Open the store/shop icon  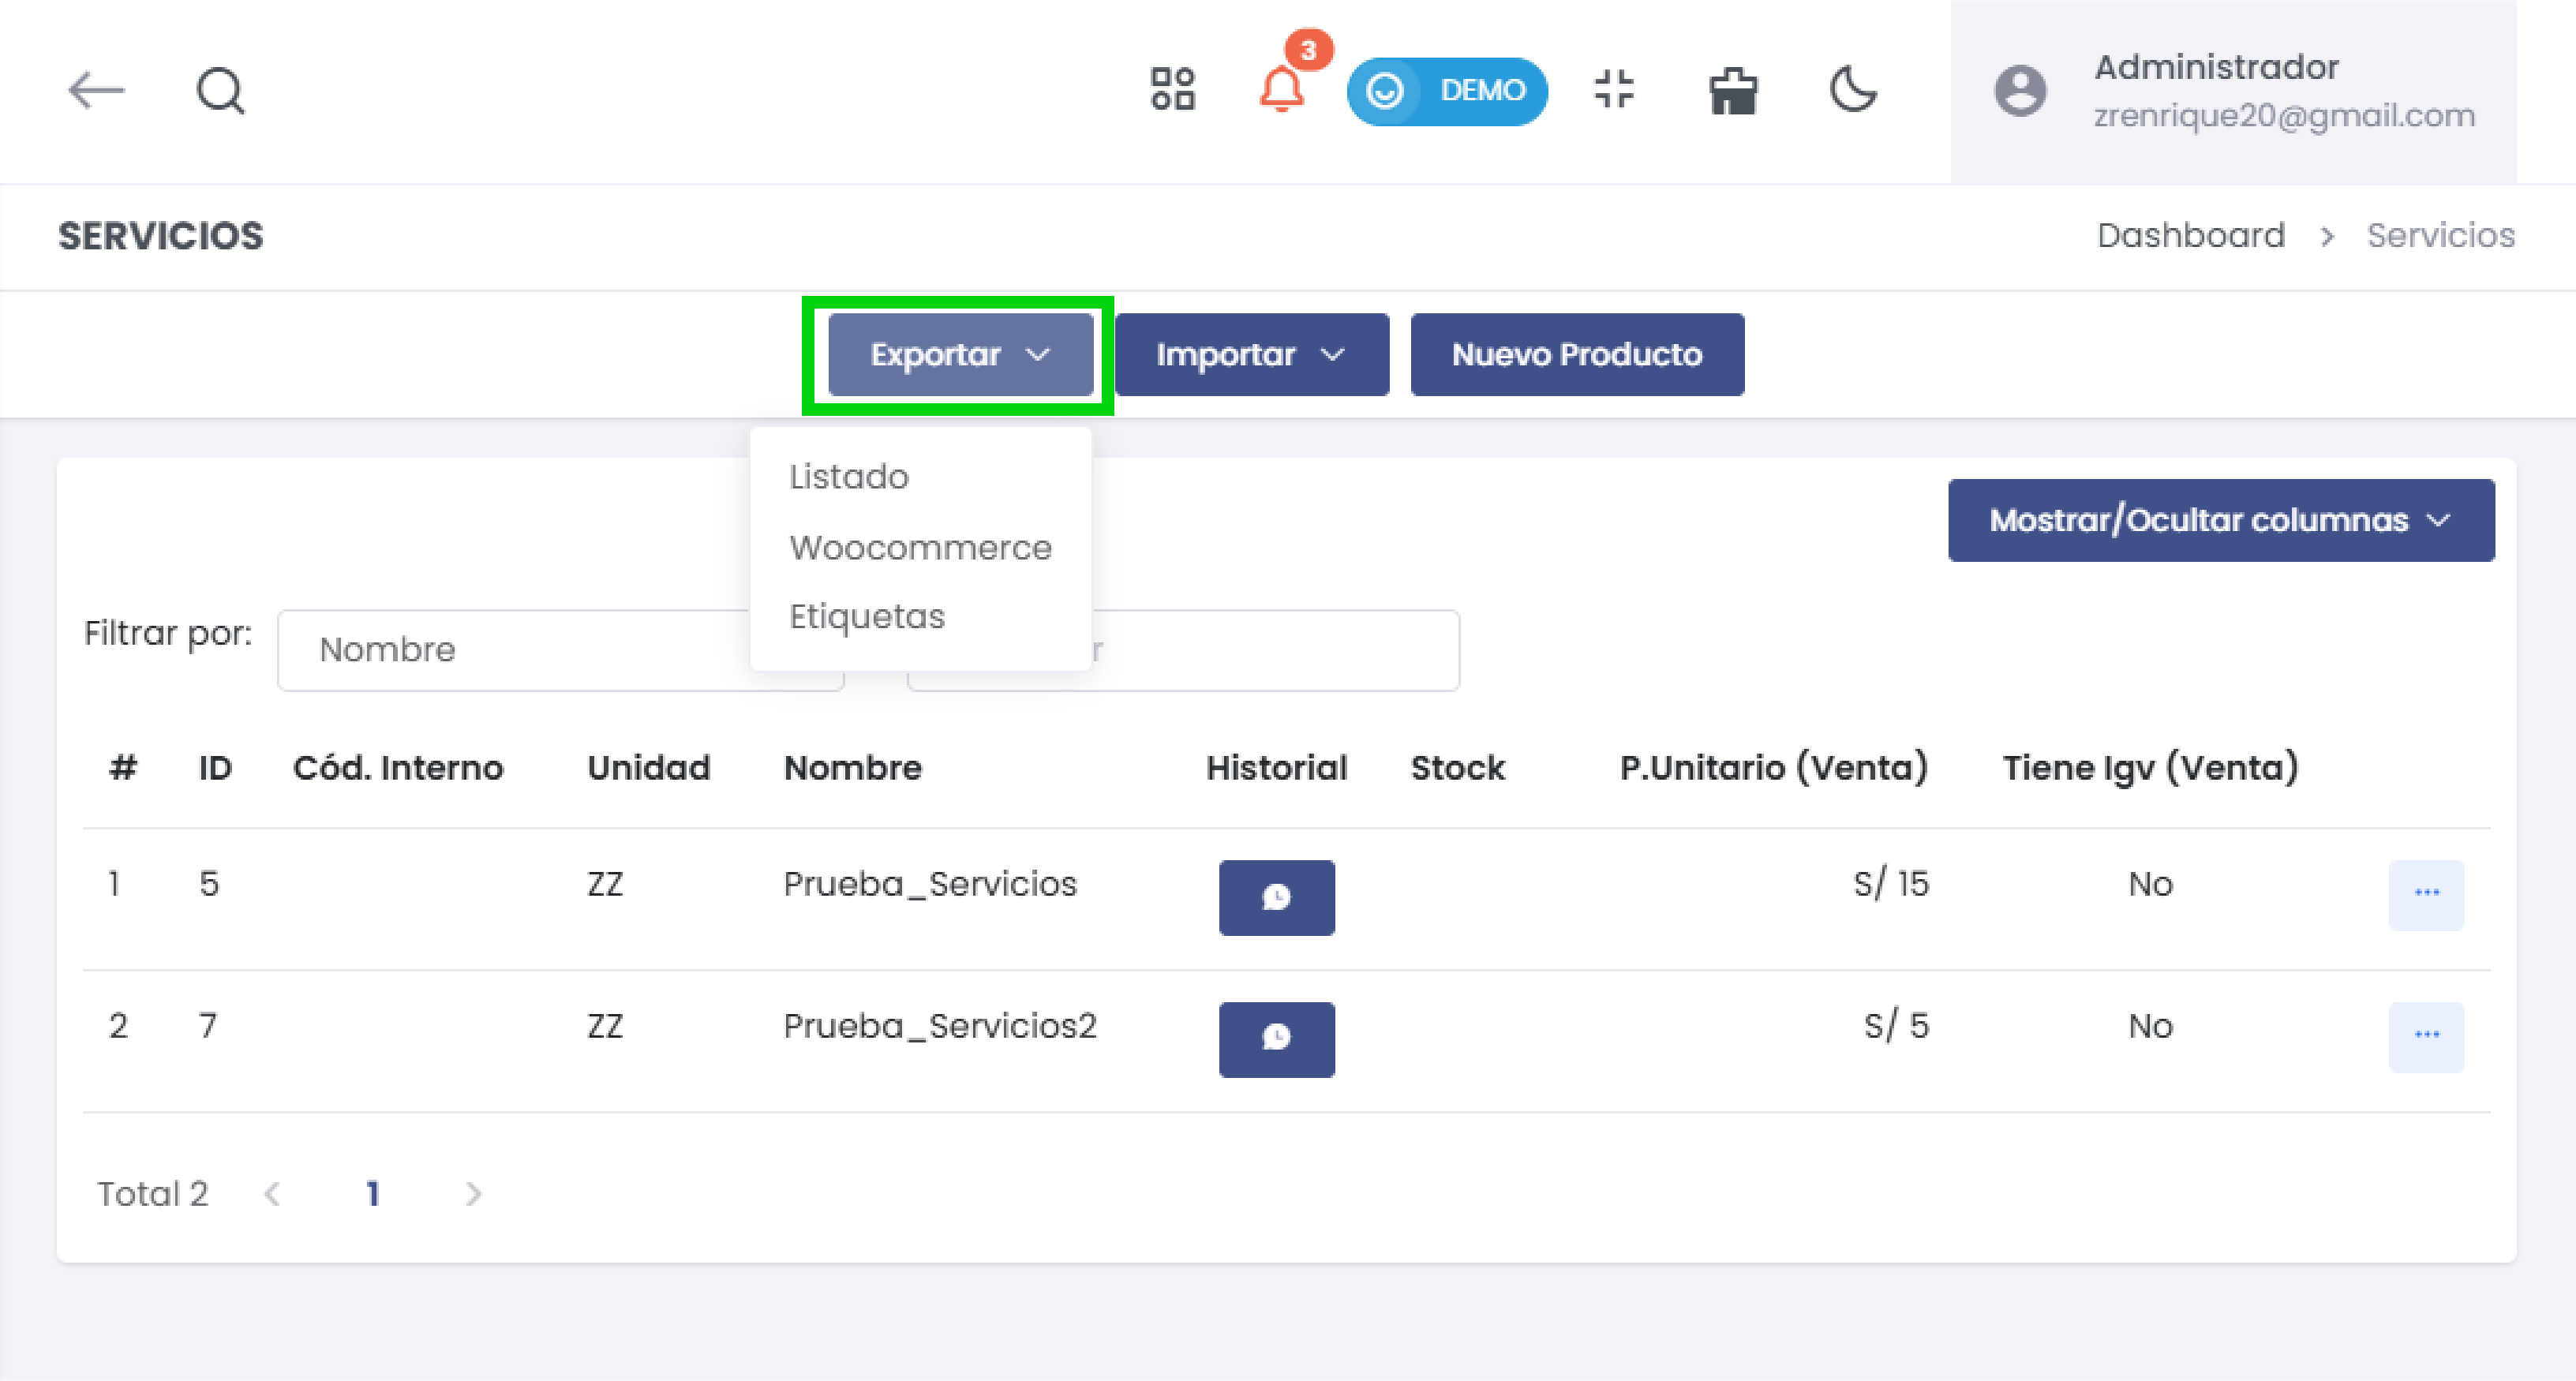tap(1733, 91)
